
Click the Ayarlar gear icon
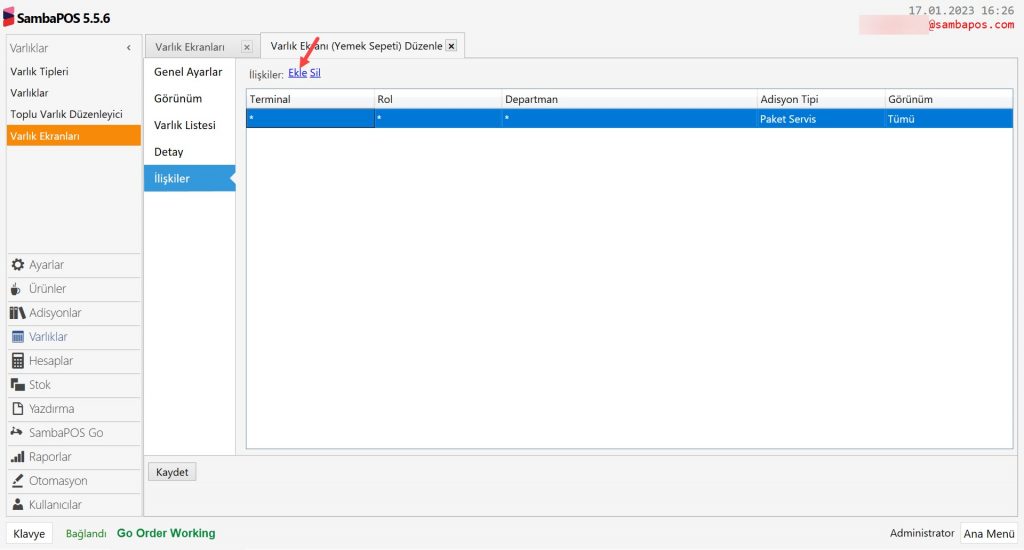tap(18, 265)
